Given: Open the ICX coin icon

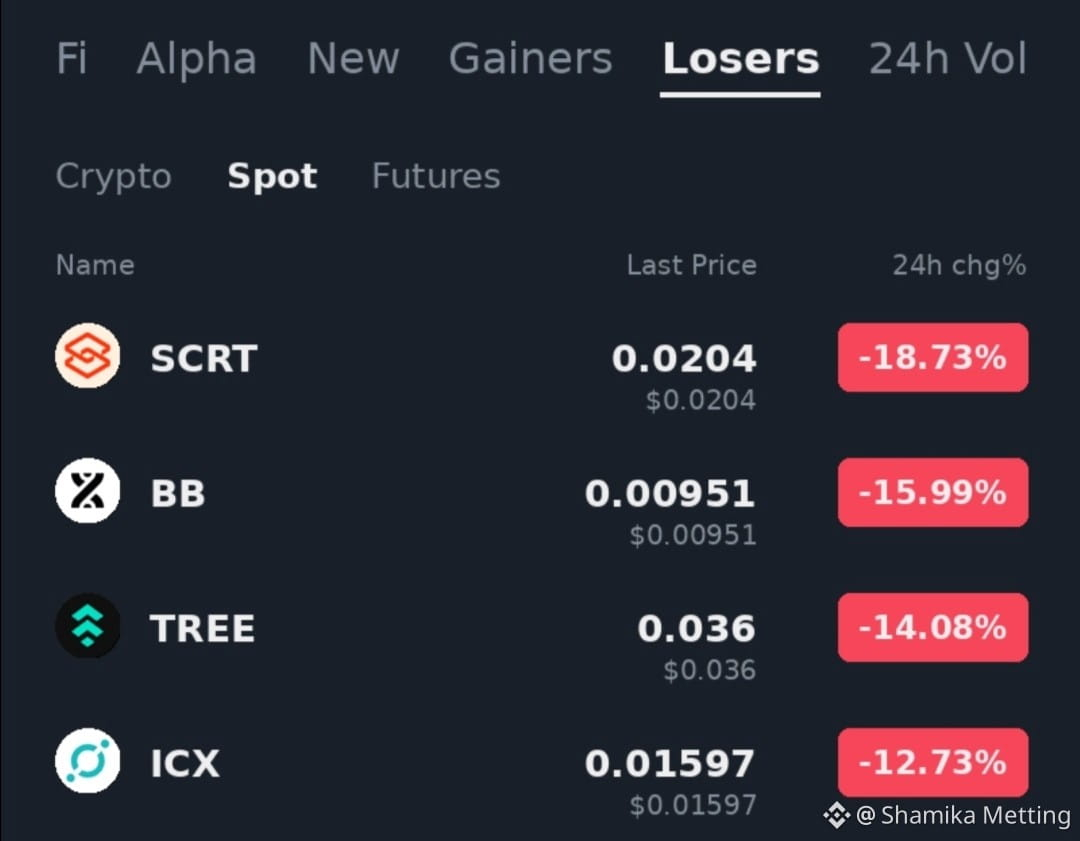Looking at the screenshot, I should coord(87,760).
